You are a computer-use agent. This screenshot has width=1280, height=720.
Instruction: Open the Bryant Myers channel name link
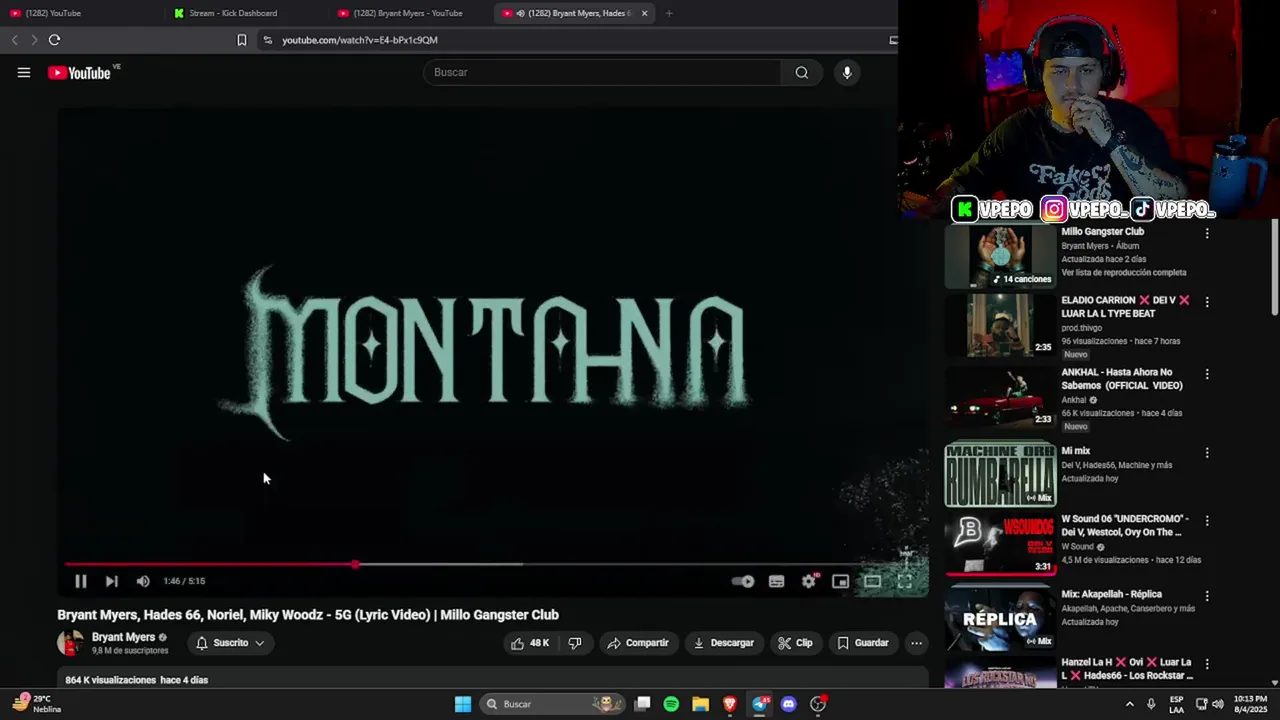point(123,637)
